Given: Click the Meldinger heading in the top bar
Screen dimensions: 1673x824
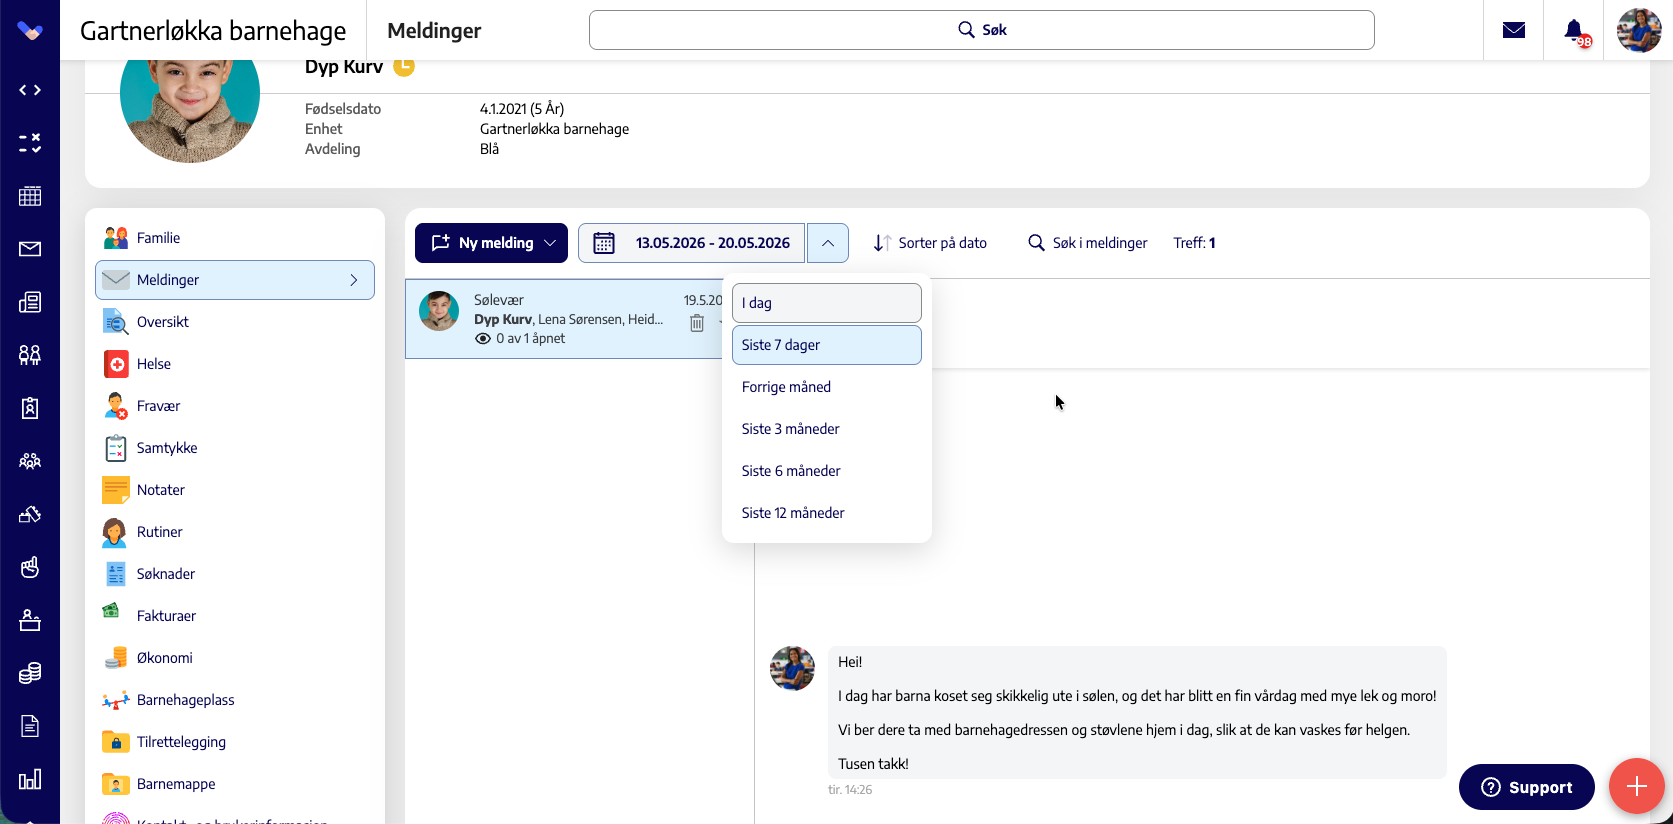Looking at the screenshot, I should (x=434, y=31).
